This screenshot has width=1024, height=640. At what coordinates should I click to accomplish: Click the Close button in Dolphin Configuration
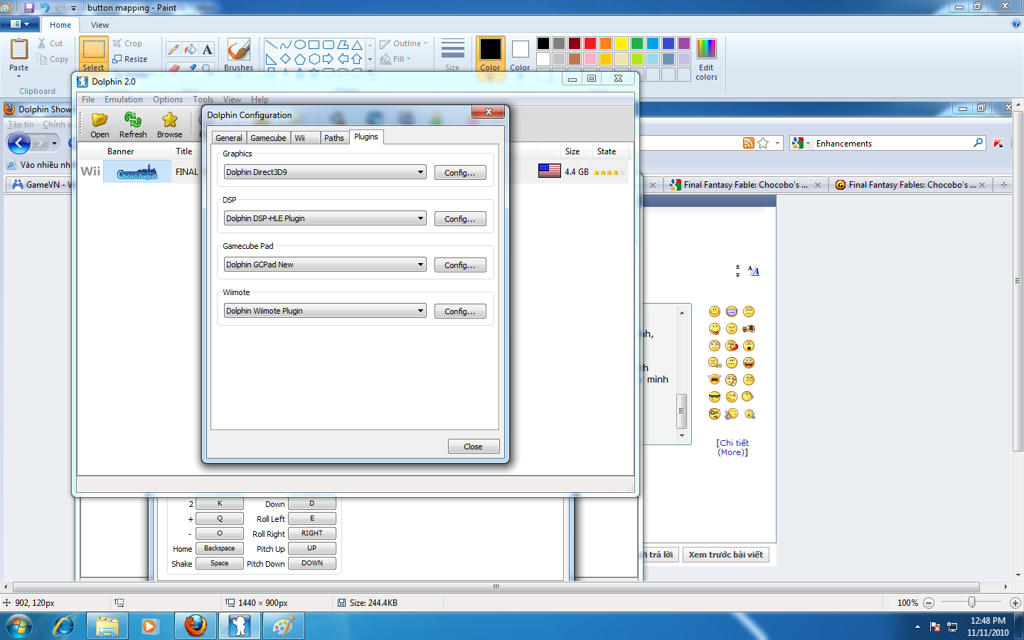[x=473, y=447]
